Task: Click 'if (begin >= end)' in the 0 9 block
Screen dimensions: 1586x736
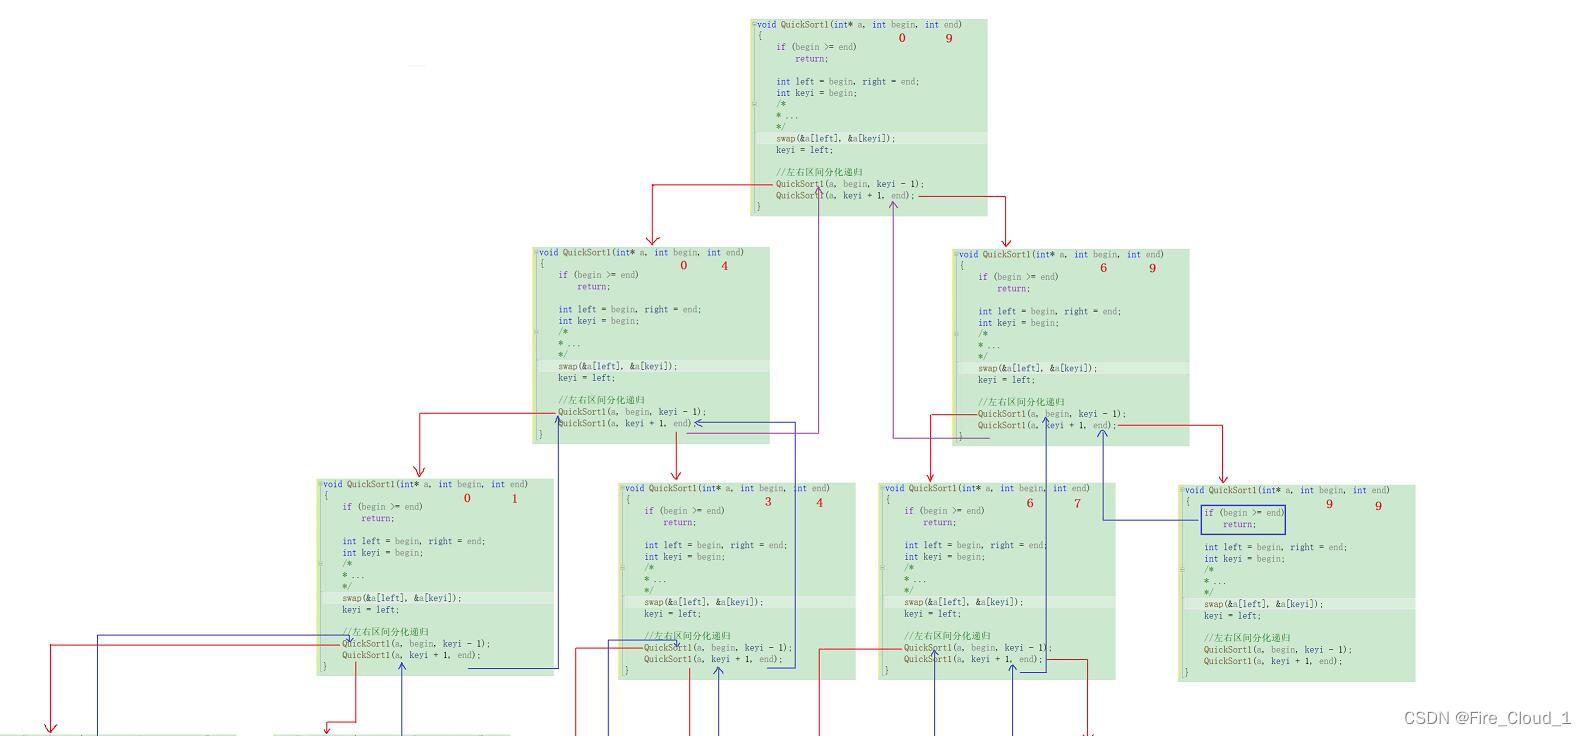Action: click(x=816, y=47)
